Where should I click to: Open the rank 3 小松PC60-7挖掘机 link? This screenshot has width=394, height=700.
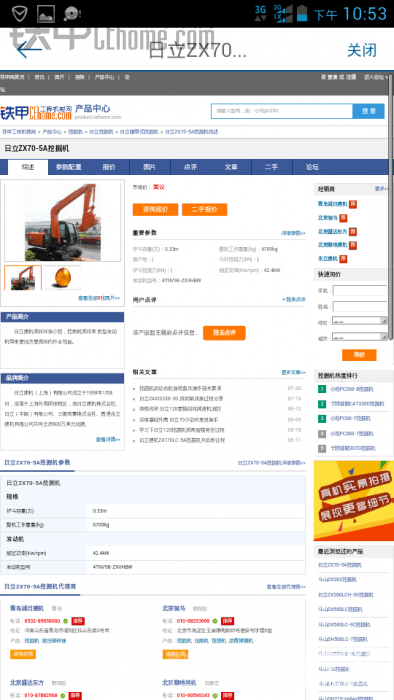[x=350, y=418]
